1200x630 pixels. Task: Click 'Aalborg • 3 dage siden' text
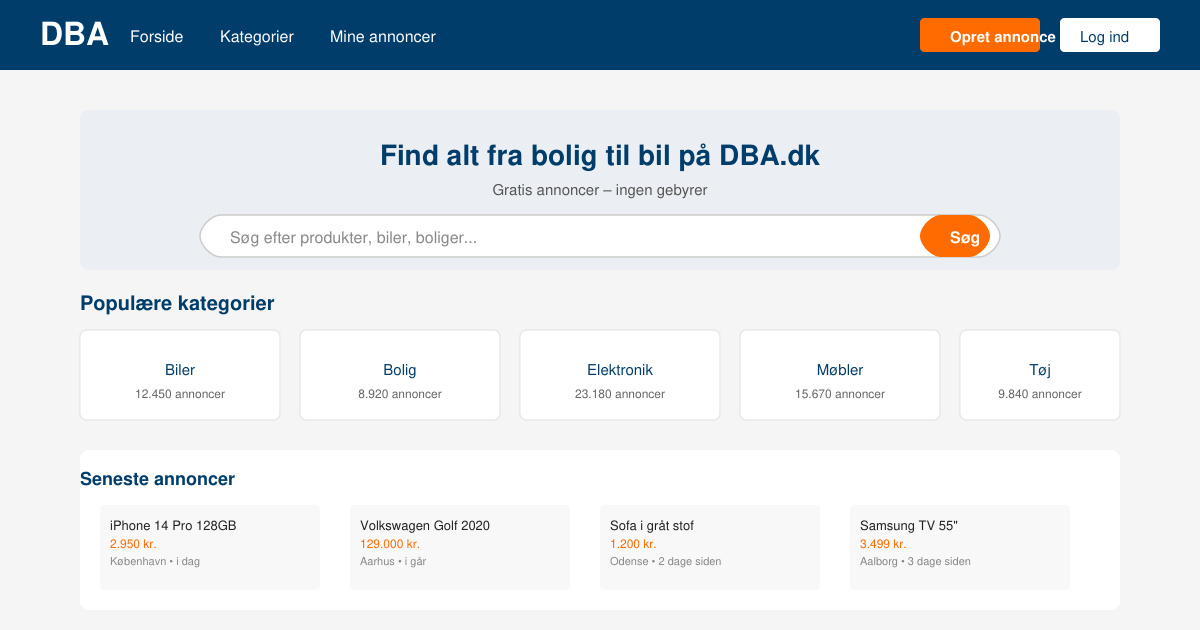[x=915, y=561]
